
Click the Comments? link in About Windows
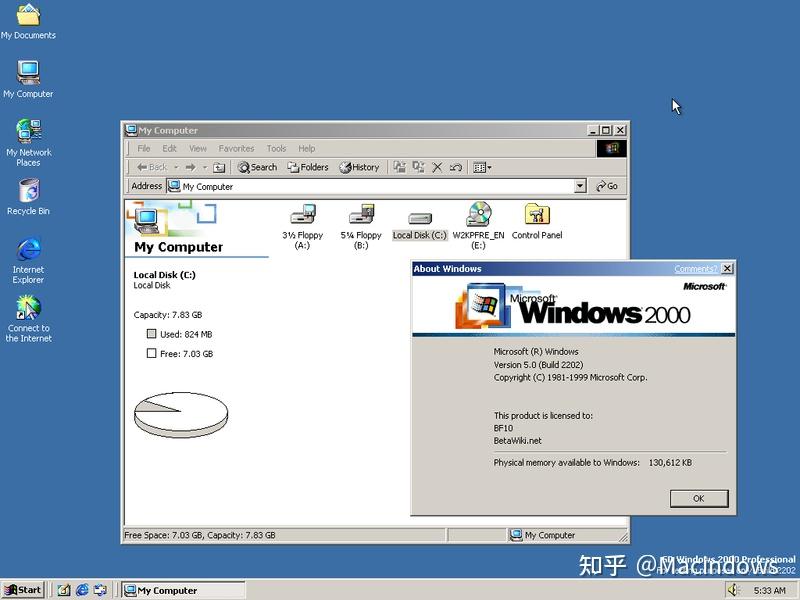pos(703,268)
